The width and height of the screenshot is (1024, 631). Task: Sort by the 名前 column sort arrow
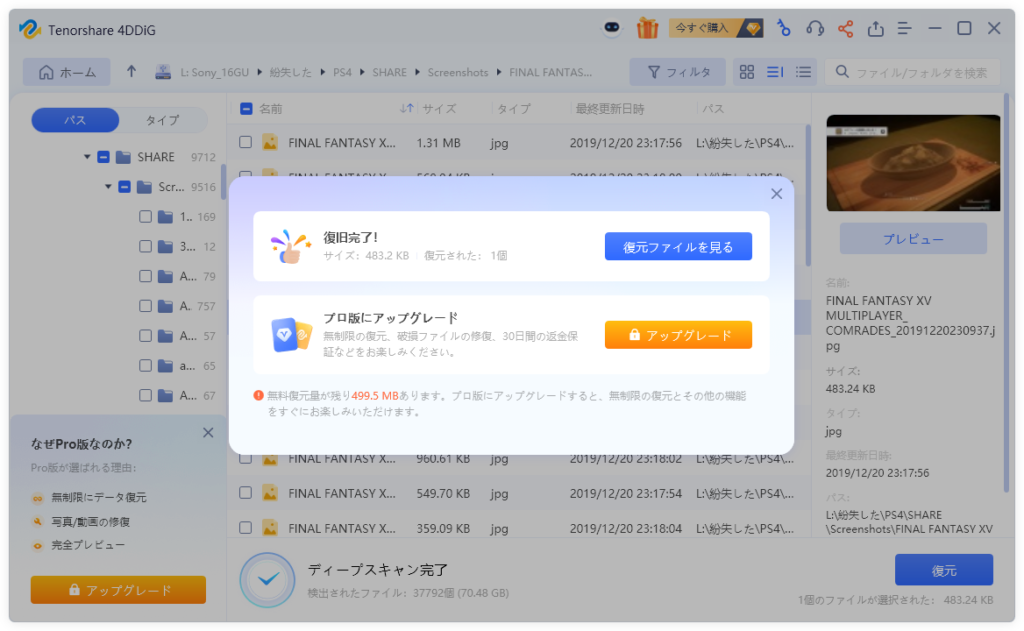click(x=406, y=108)
